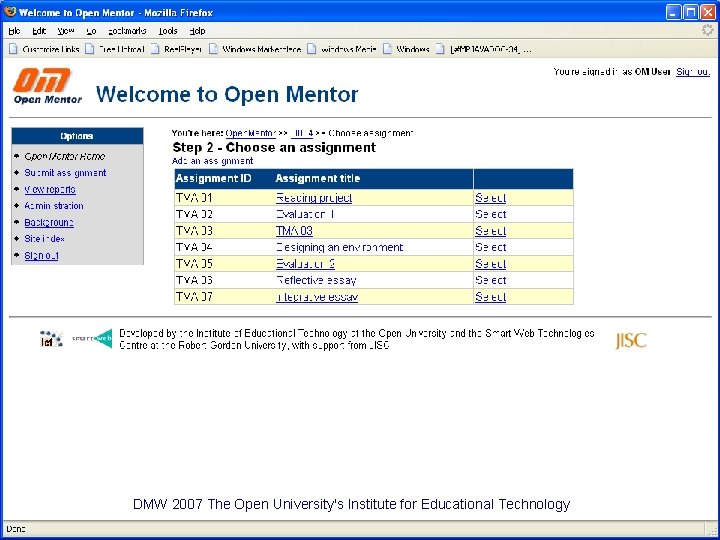Image resolution: width=720 pixels, height=540 pixels.
Task: Open the RealPlayer bookmark
Action: [176, 49]
